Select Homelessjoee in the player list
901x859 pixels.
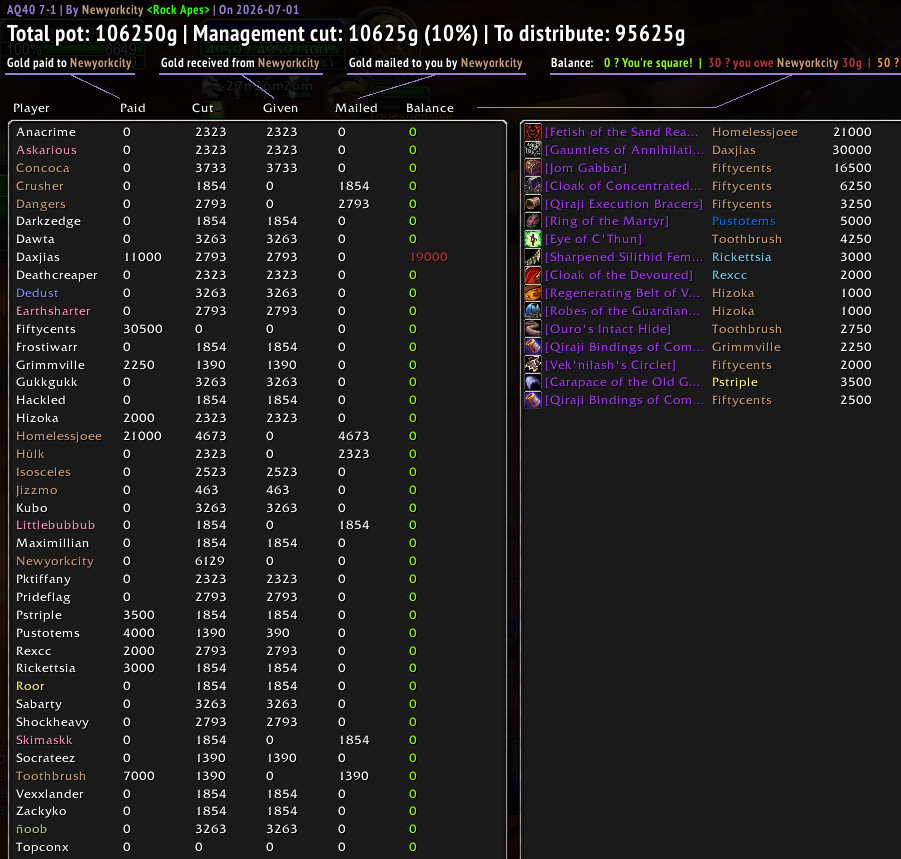(x=59, y=436)
